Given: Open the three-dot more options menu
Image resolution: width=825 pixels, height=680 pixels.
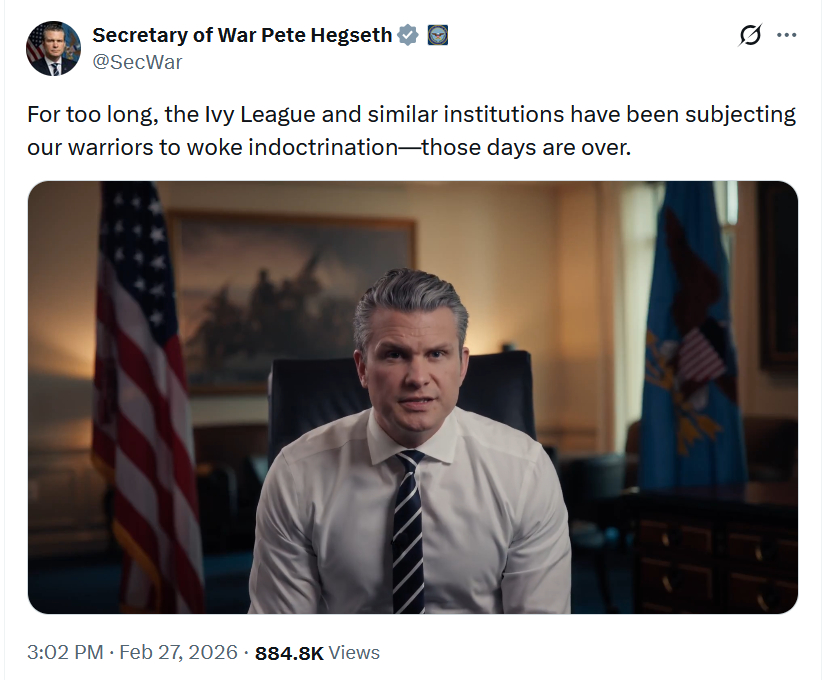Looking at the screenshot, I should pyautogui.click(x=787, y=35).
